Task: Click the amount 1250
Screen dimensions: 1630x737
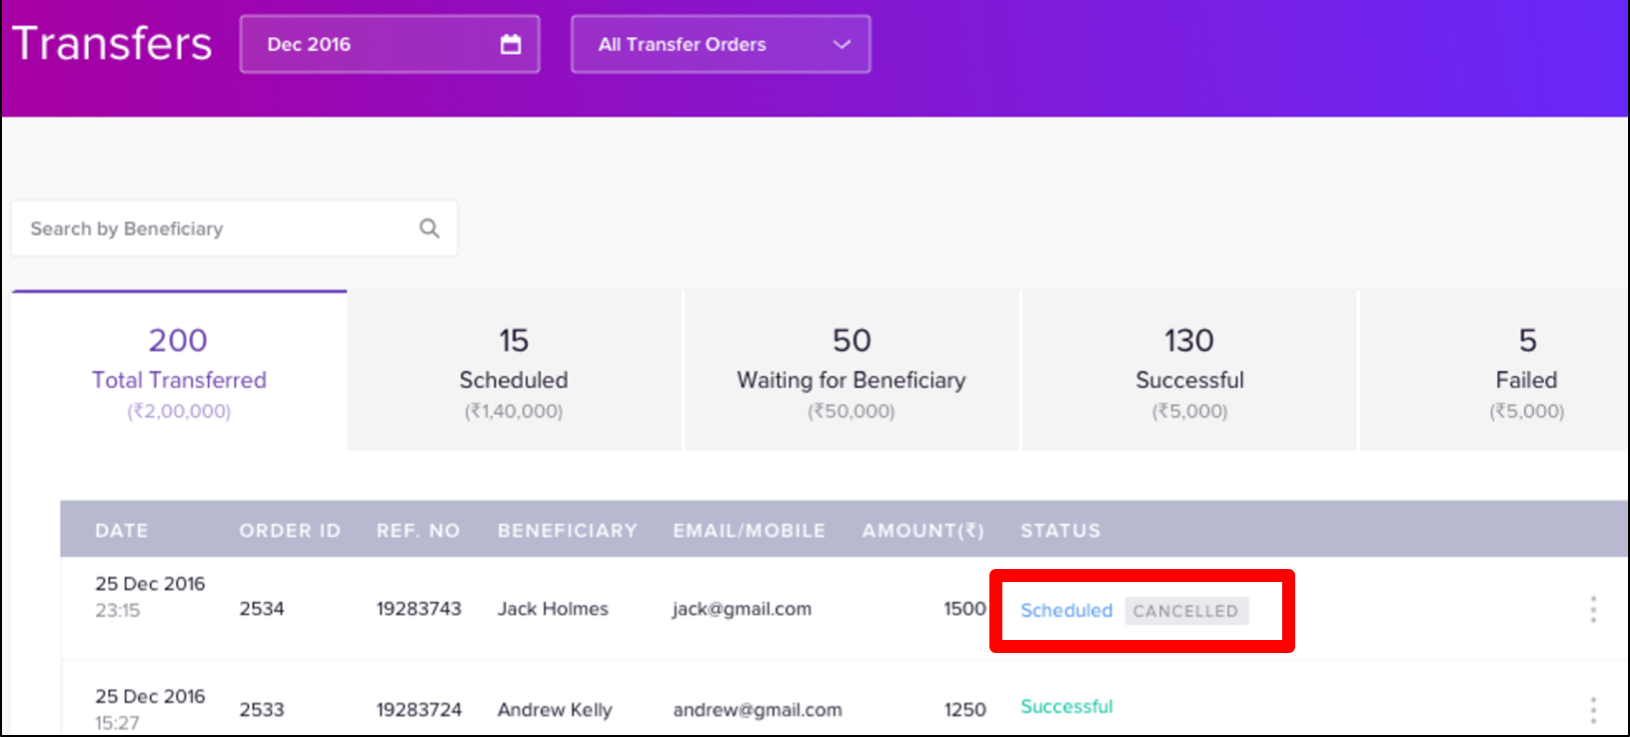Action: 965,710
